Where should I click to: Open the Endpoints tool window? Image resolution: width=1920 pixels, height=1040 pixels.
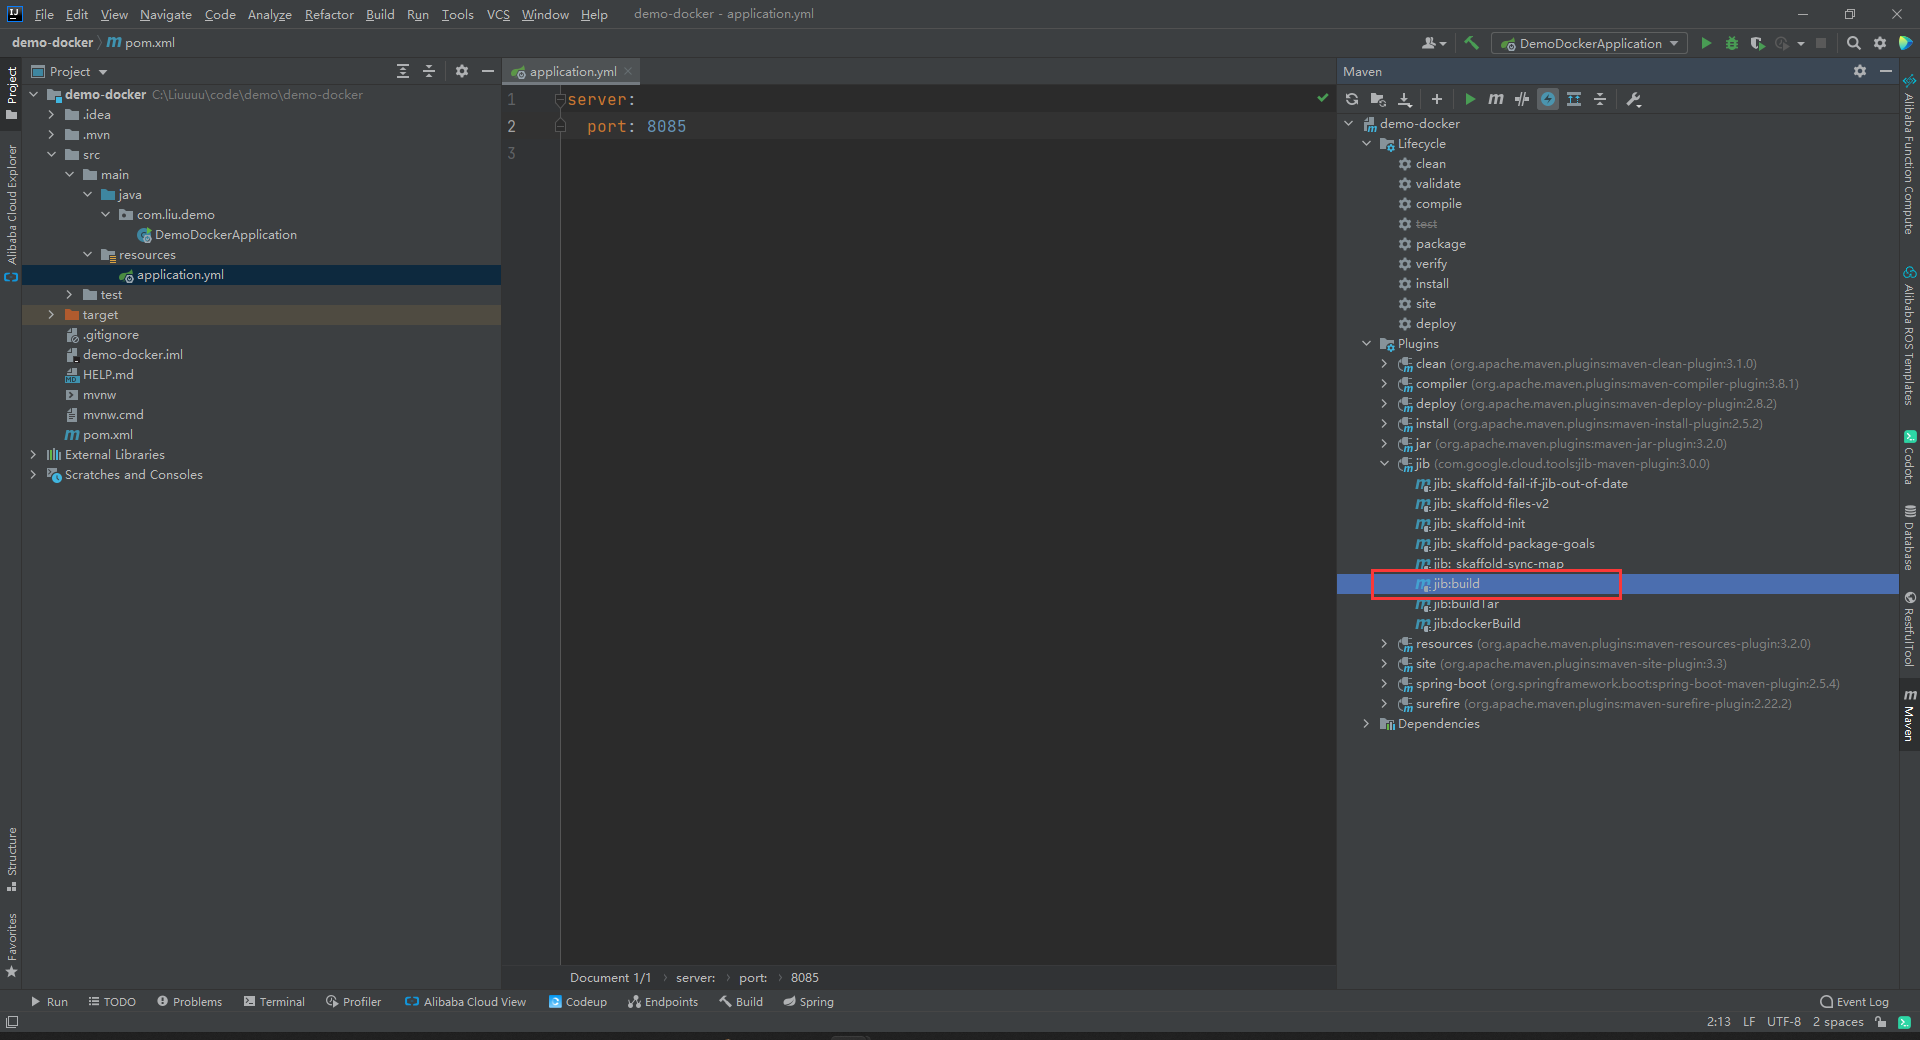click(x=663, y=1001)
